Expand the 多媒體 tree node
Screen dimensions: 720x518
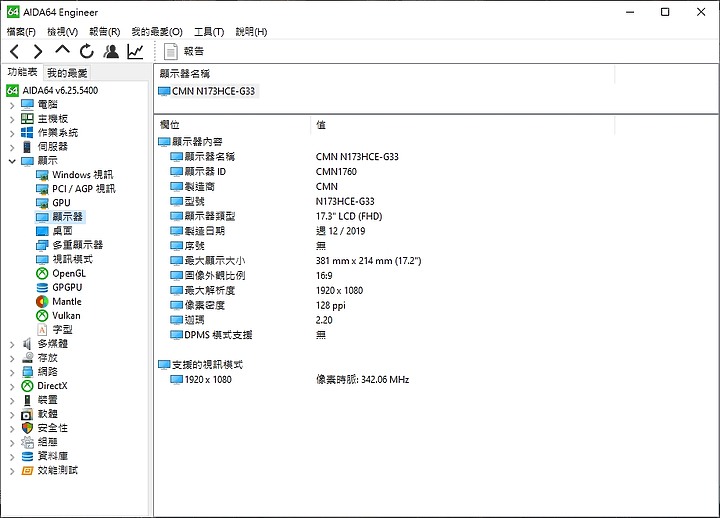point(12,344)
